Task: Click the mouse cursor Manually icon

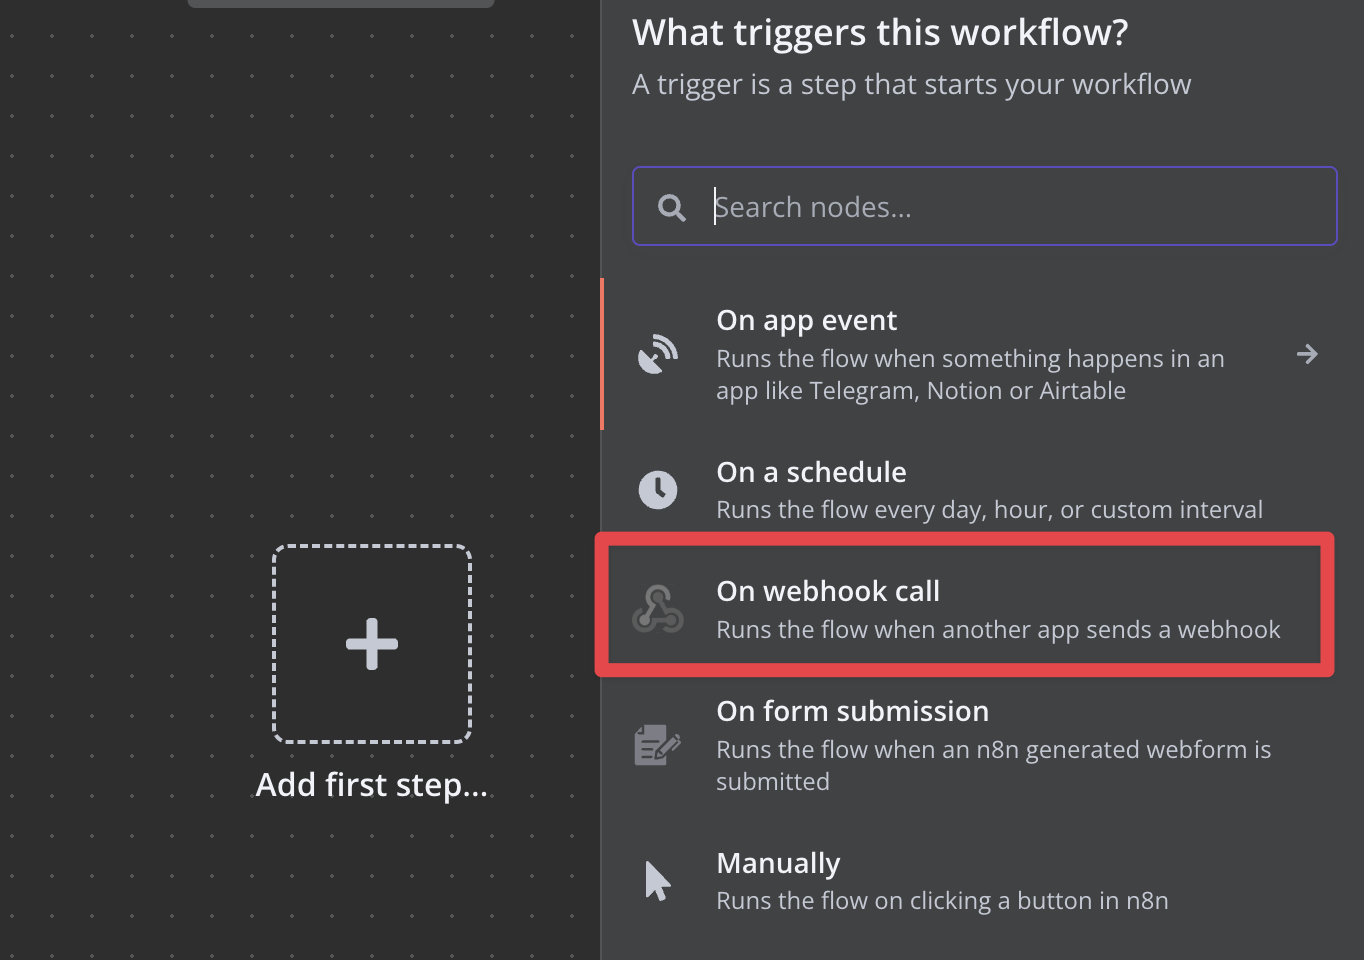Action: pos(657,881)
